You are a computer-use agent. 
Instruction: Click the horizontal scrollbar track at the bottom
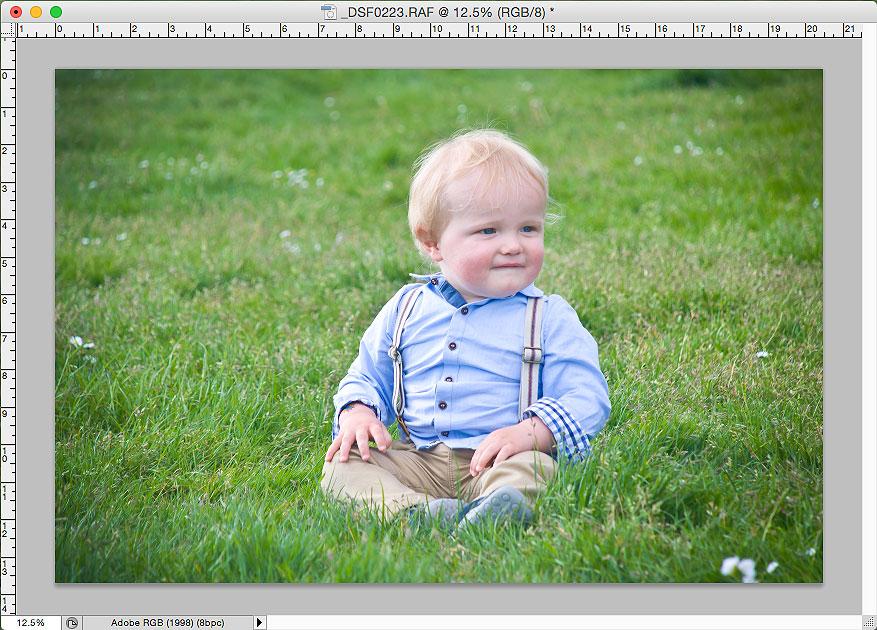[564, 622]
